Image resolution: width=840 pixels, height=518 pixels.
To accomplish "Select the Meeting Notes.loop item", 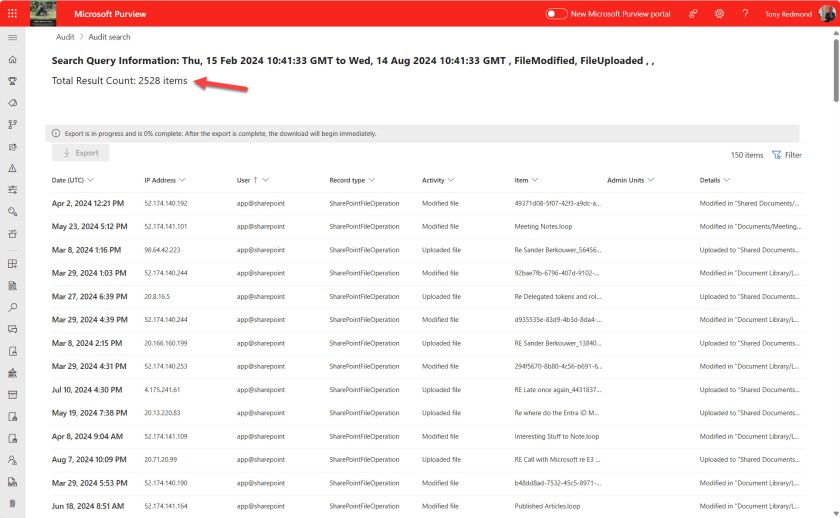I will [543, 227].
